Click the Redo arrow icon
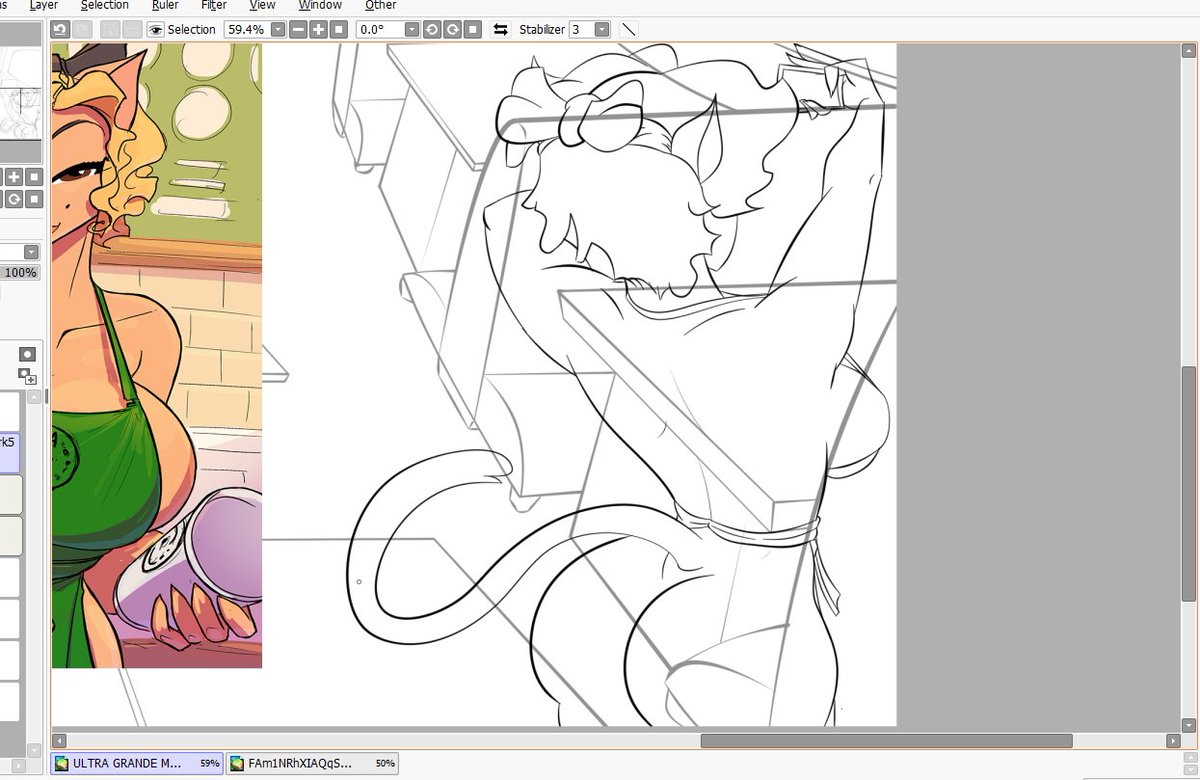Image resolution: width=1200 pixels, height=780 pixels. point(82,30)
